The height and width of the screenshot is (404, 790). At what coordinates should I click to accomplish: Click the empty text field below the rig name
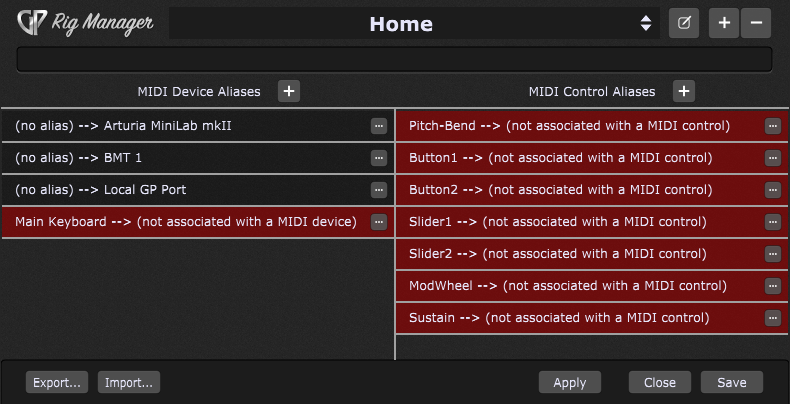(394, 59)
